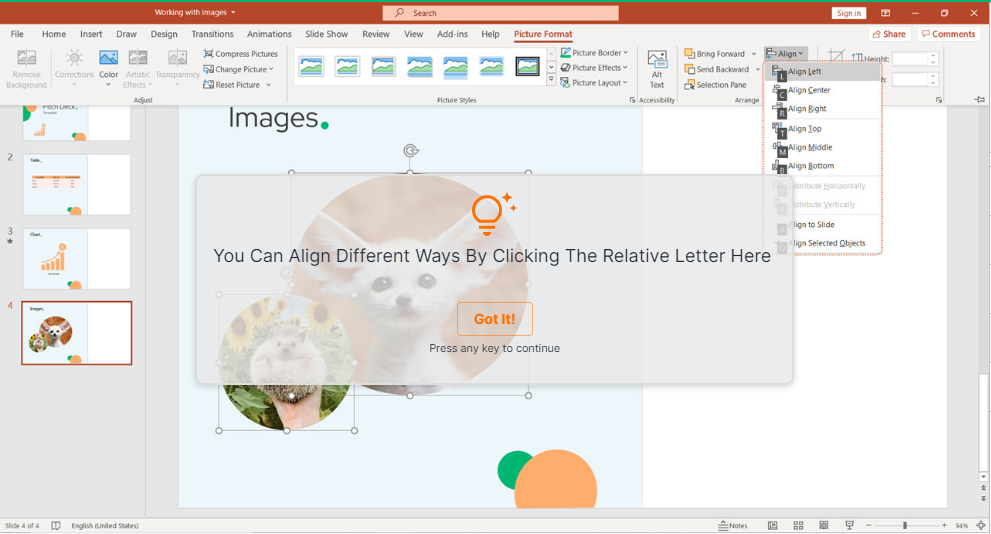
Task: Switch to Reading View icon
Action: [x=824, y=526]
